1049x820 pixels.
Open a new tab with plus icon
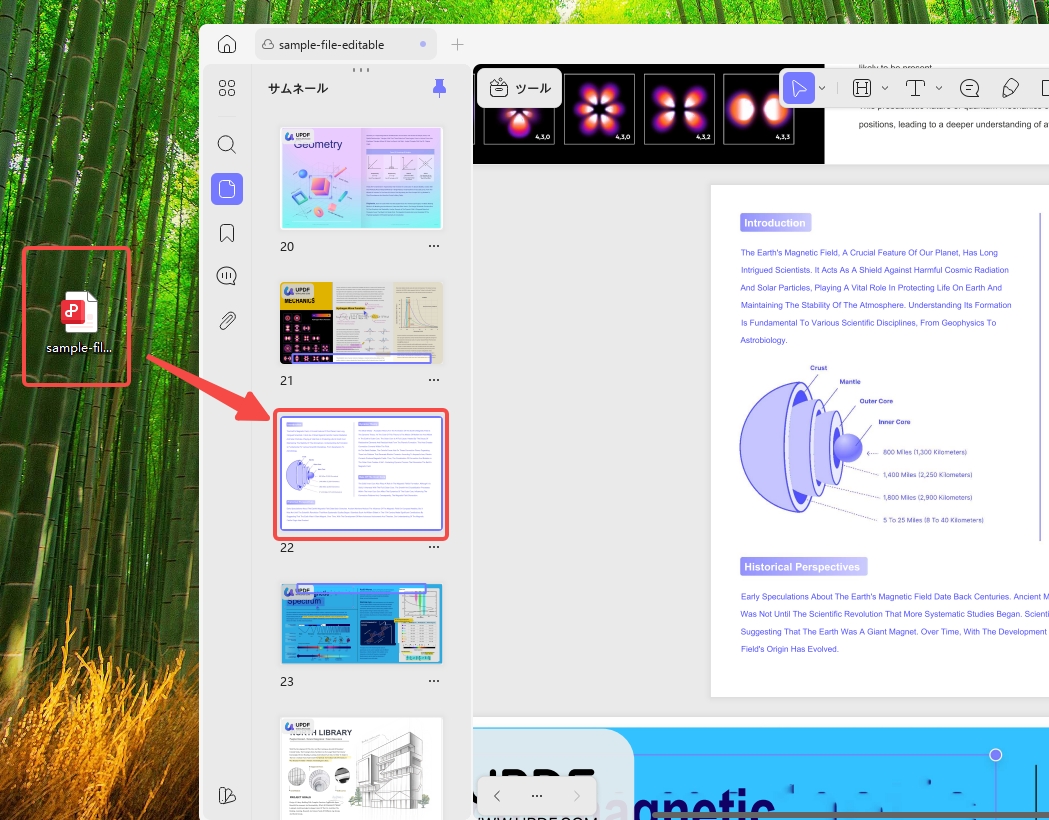[x=458, y=45]
